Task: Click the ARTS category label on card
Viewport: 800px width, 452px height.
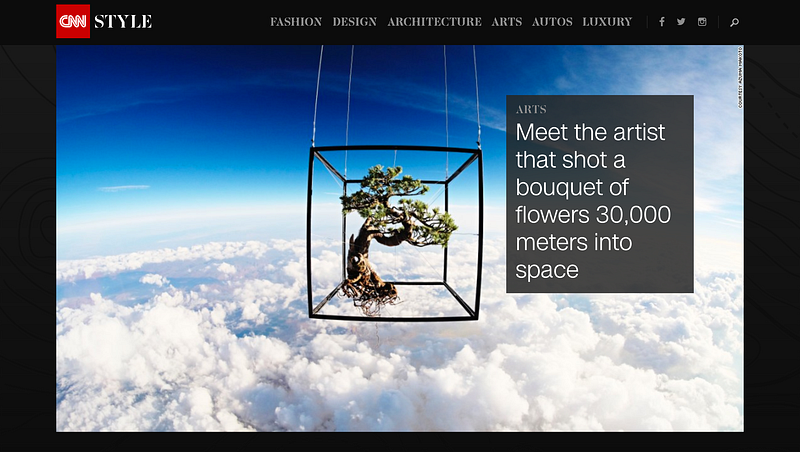Action: [531, 109]
